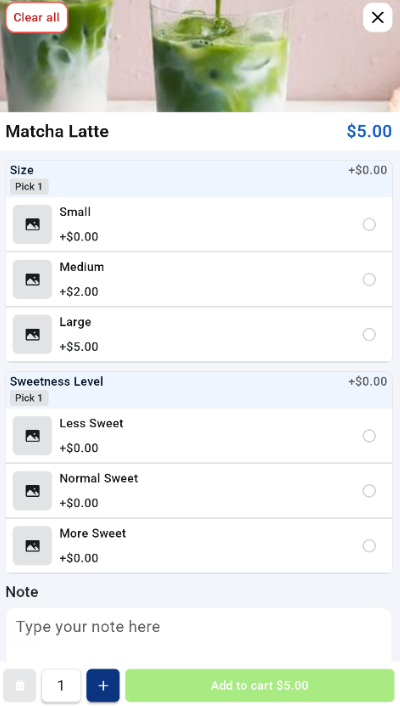400x708 pixels.
Task: Close the Matcha Latte dialog
Action: pyautogui.click(x=377, y=18)
